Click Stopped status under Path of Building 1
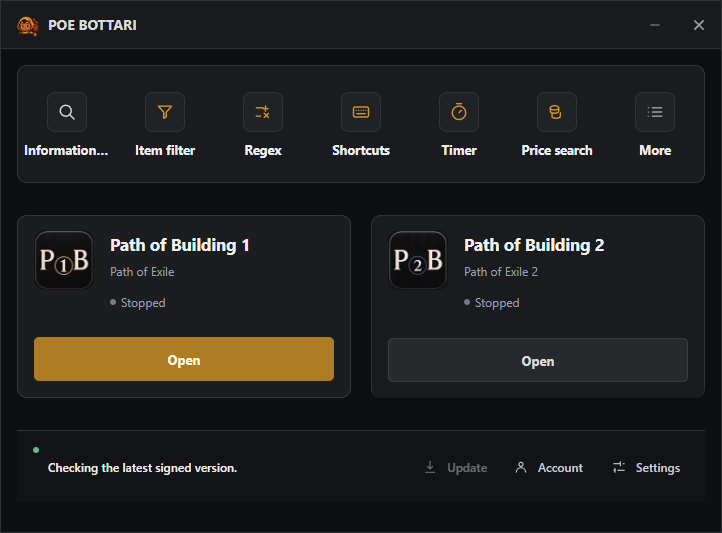The image size is (722, 533). point(138,303)
